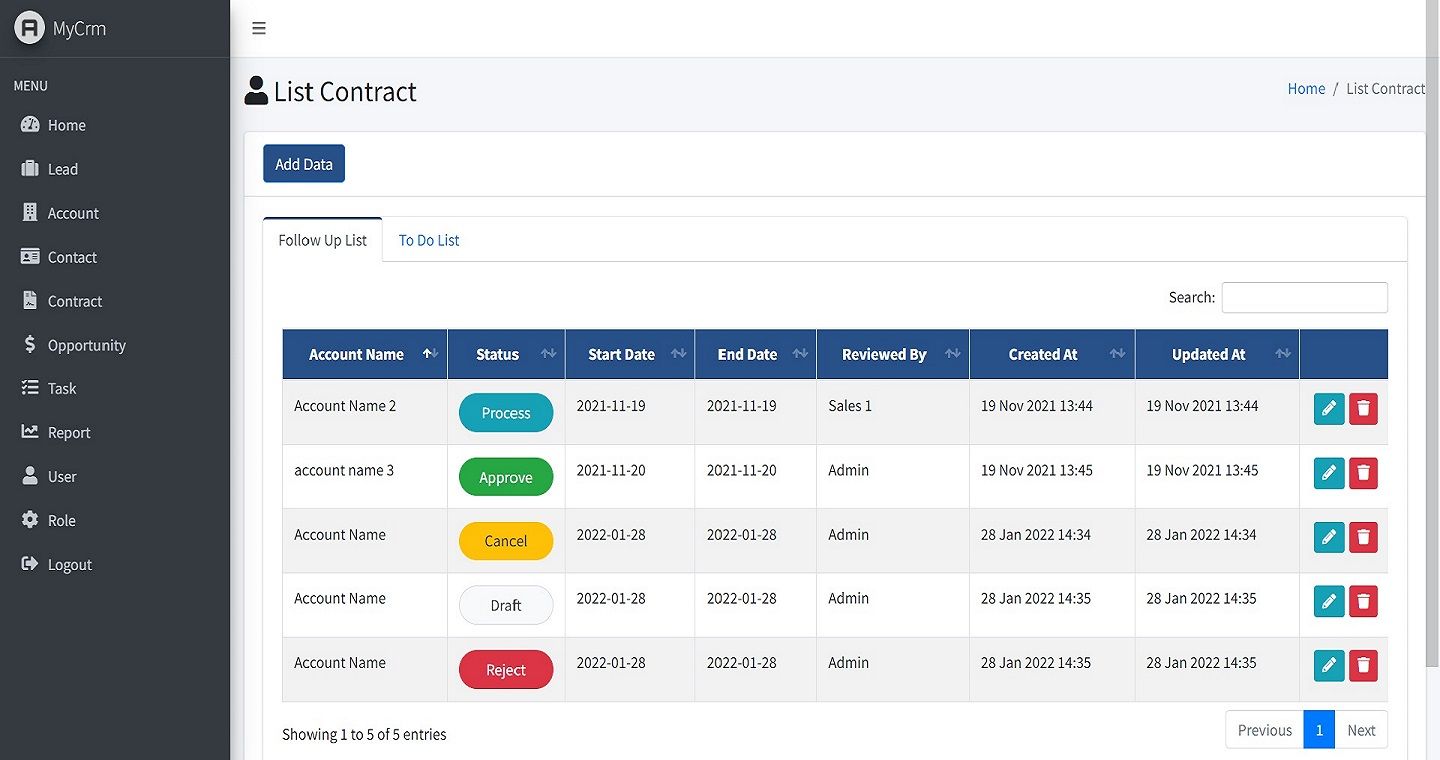Select page 1 in pagination

click(x=1319, y=730)
